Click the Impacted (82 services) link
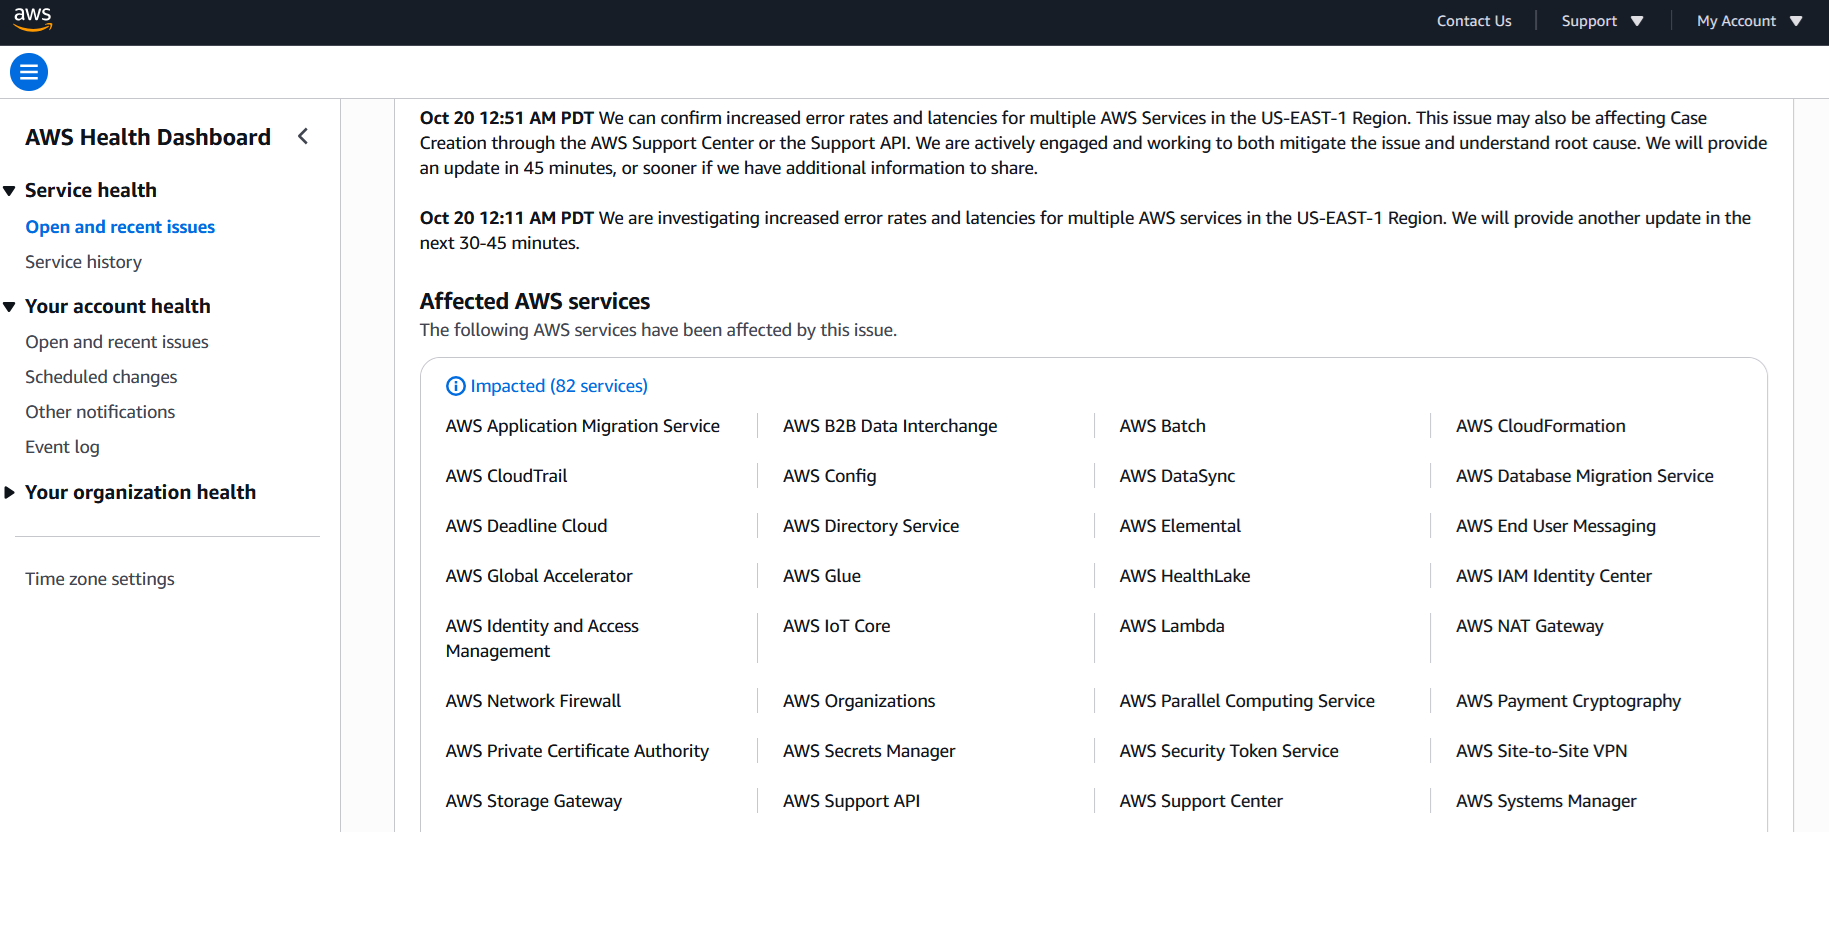The image size is (1829, 926). tap(559, 386)
